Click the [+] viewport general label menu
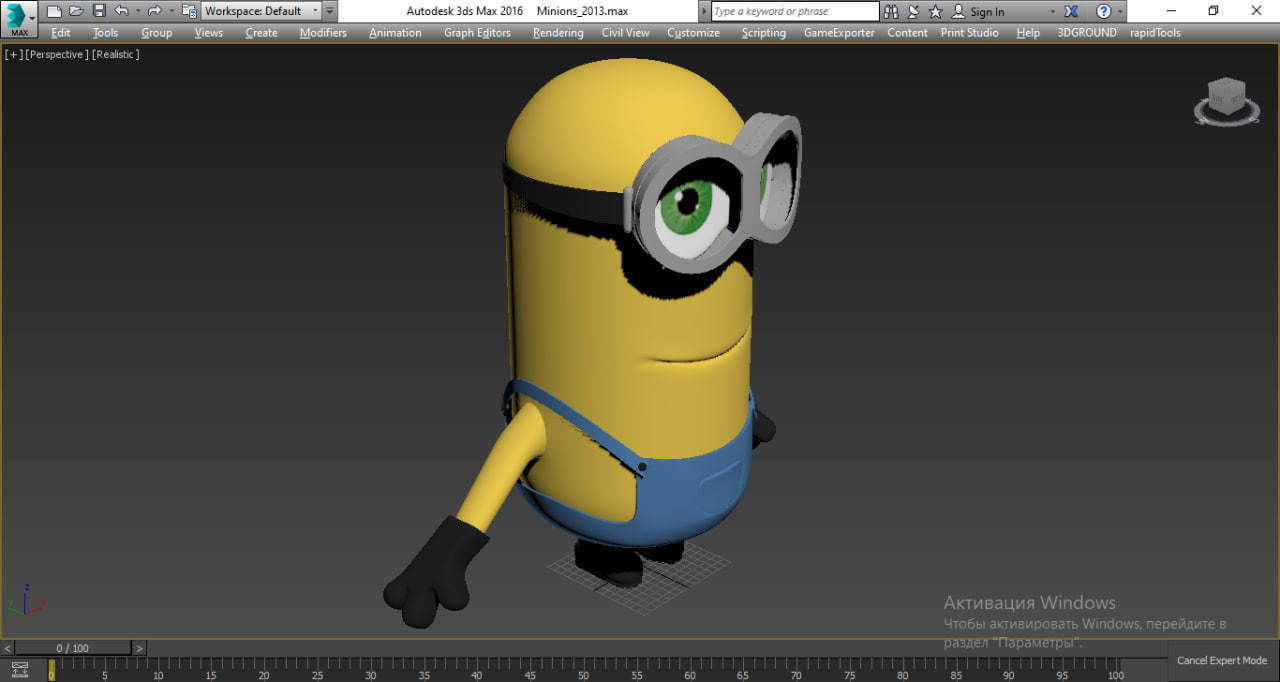 click(13, 54)
